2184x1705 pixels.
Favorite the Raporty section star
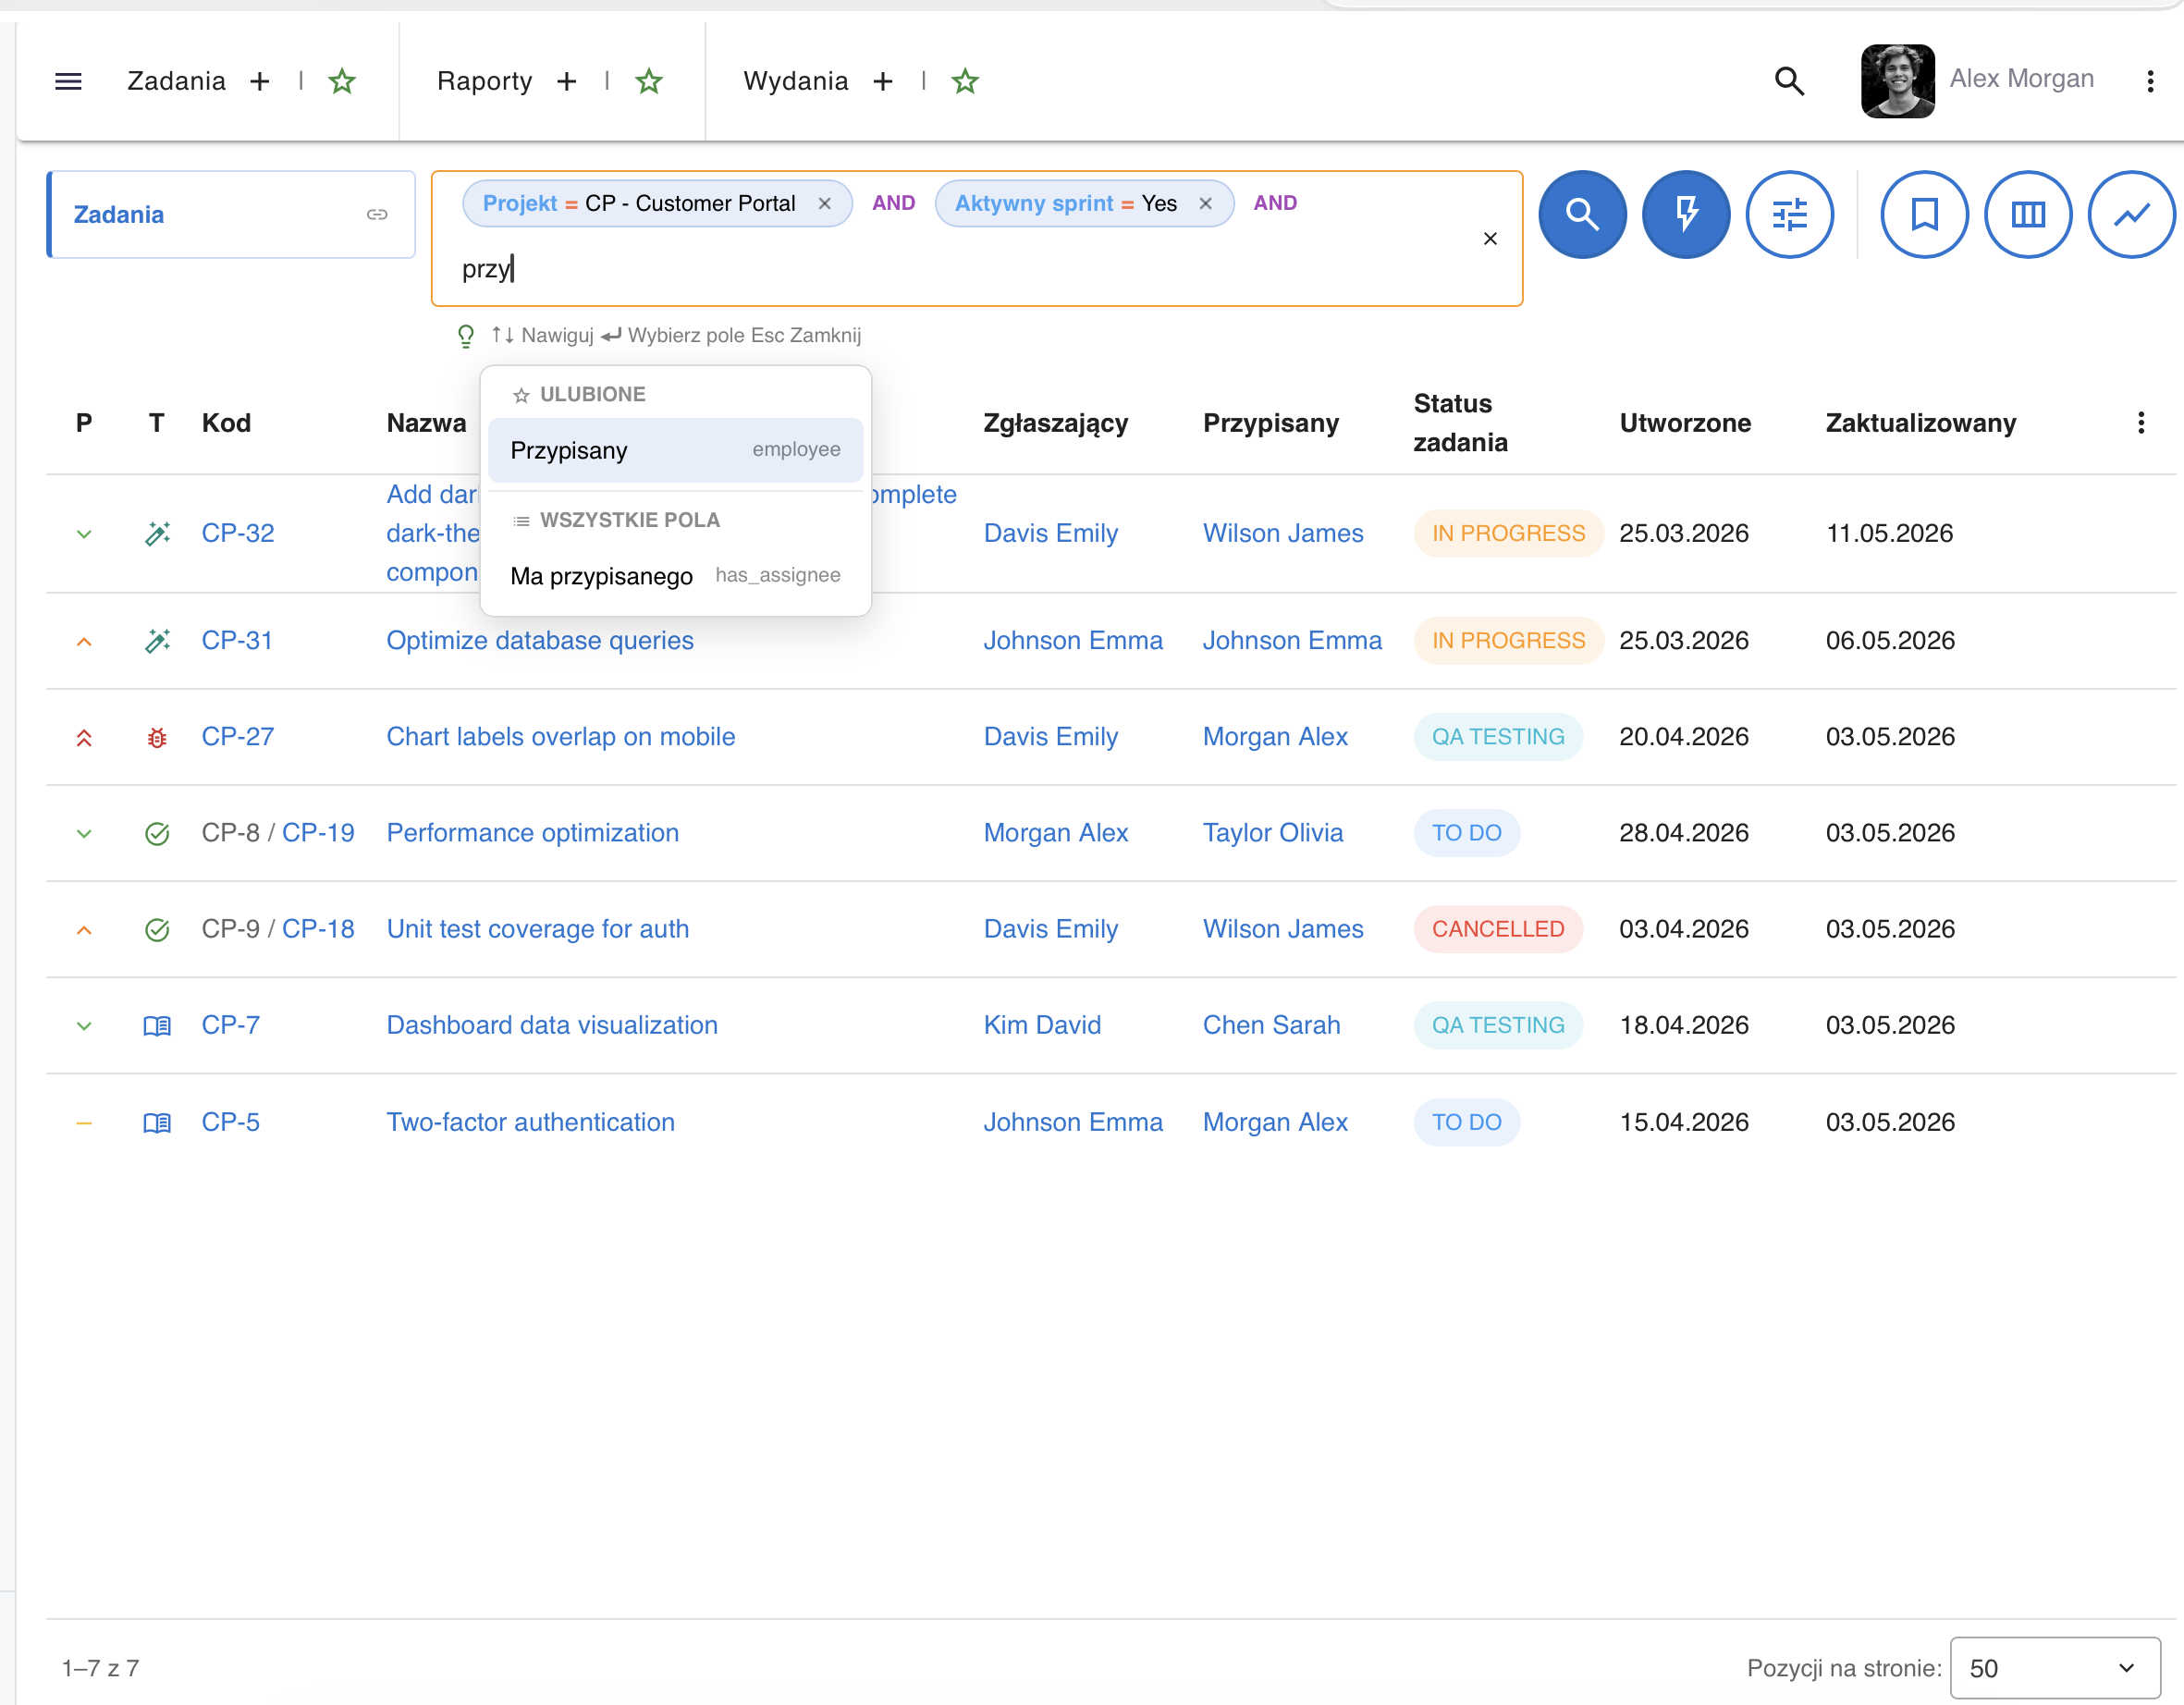tap(649, 81)
